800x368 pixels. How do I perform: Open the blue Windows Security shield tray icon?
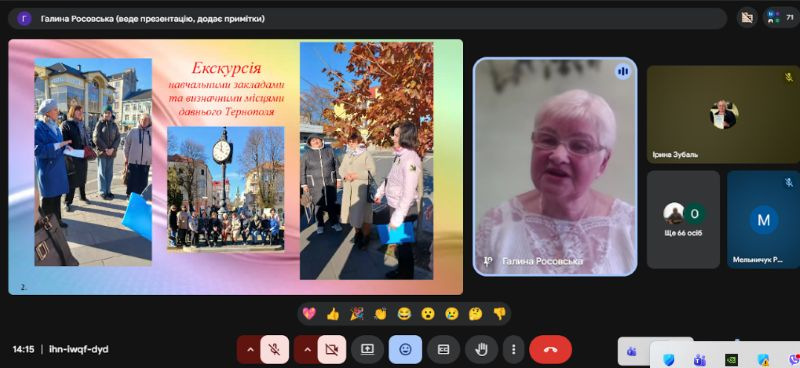click(668, 360)
